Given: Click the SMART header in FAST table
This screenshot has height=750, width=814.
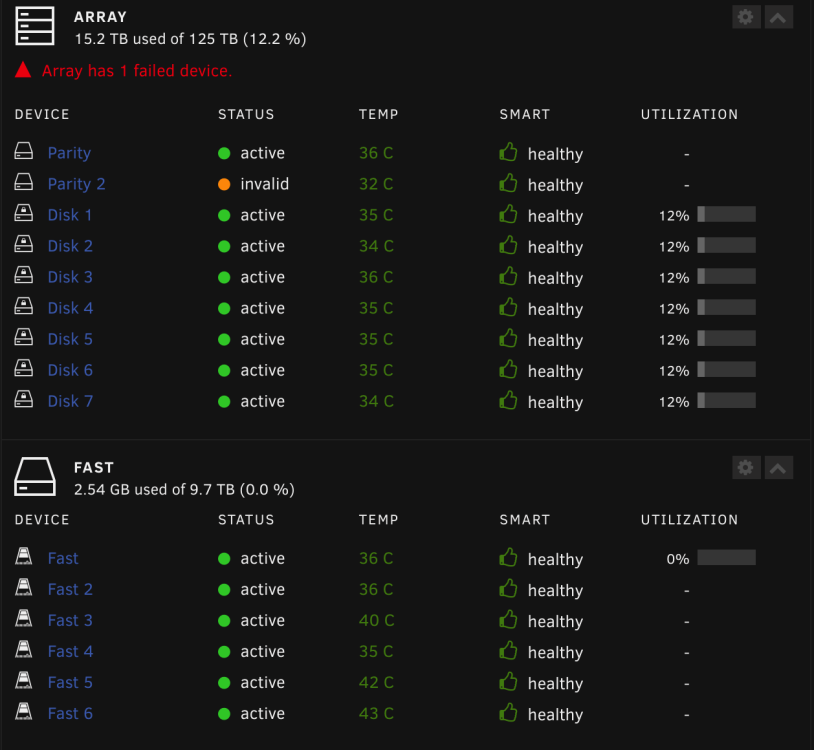Looking at the screenshot, I should [525, 520].
